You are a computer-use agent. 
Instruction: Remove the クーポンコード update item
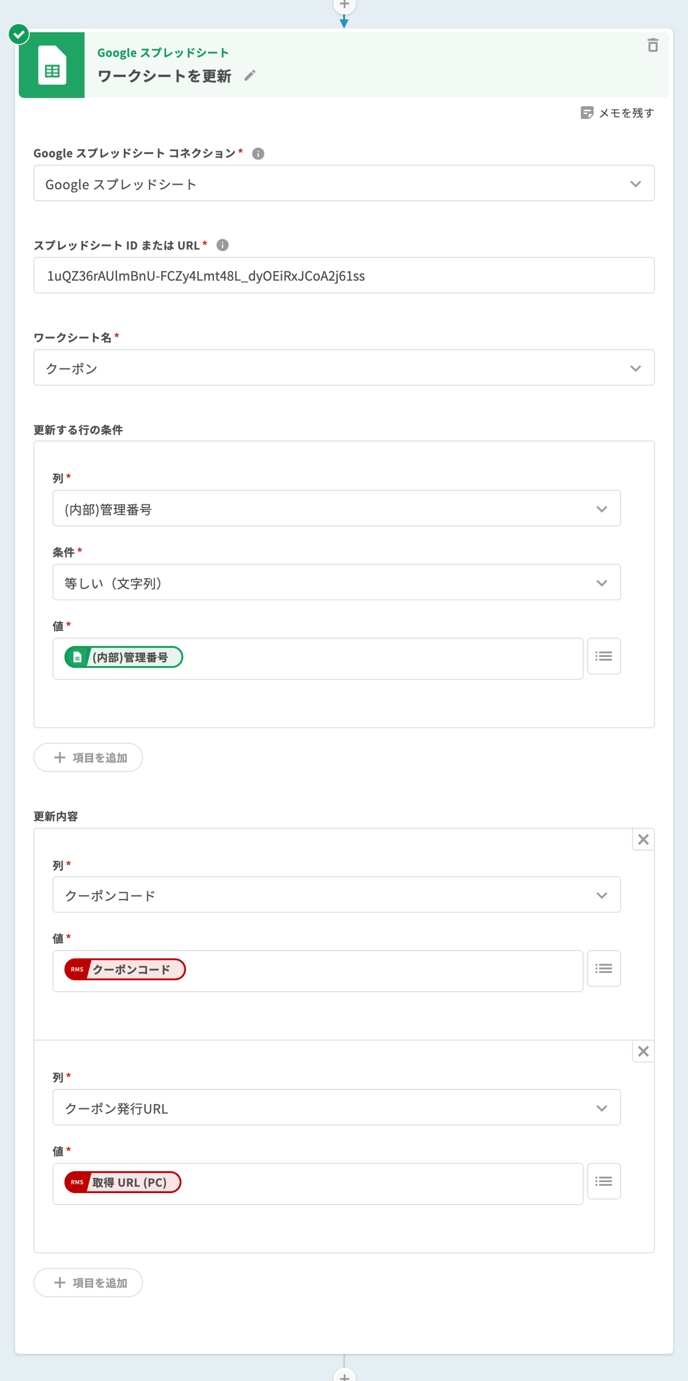pos(643,840)
